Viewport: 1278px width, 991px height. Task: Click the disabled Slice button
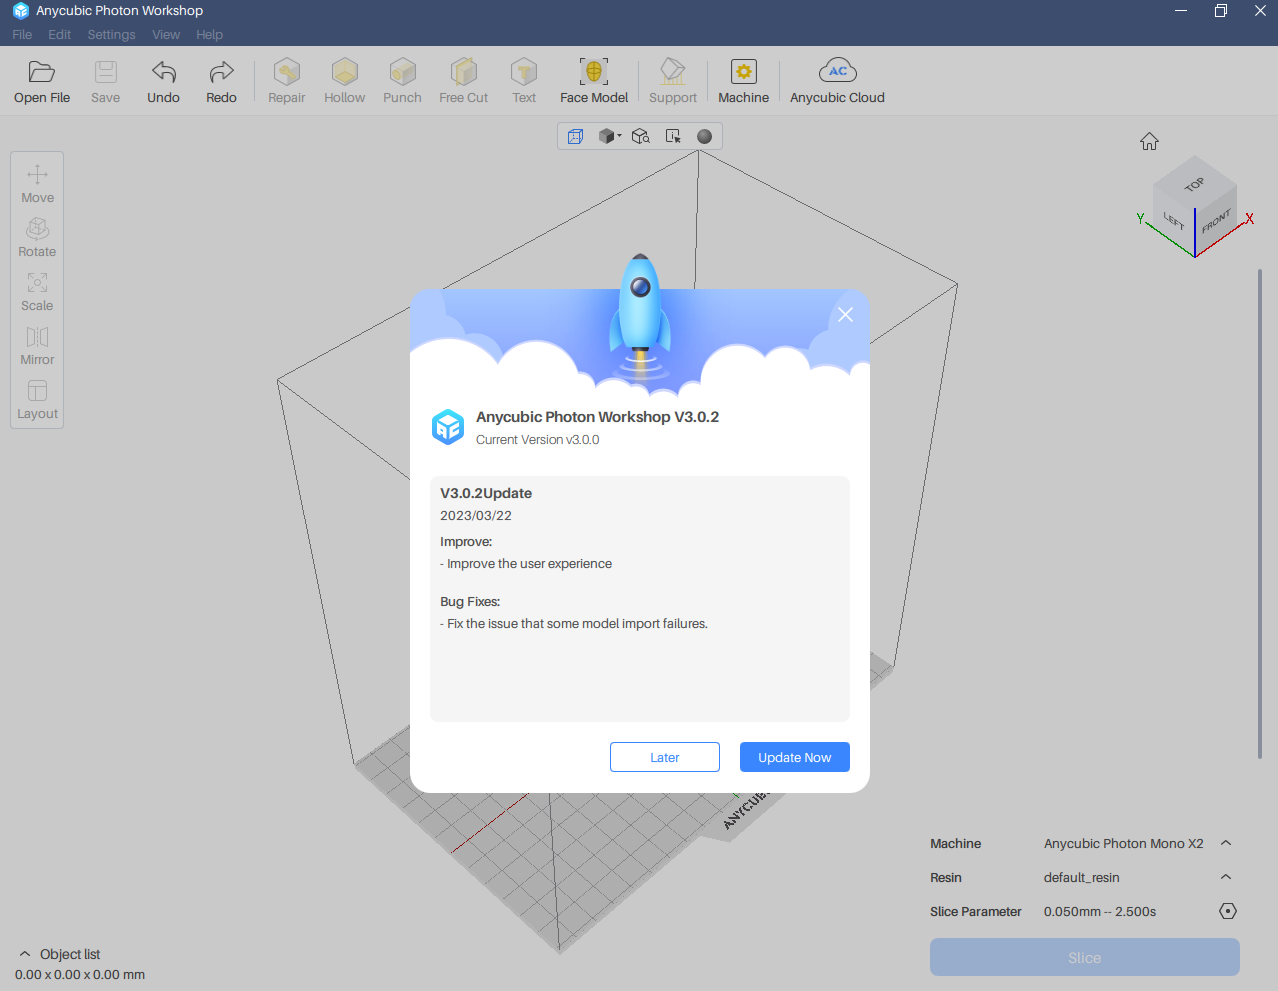pyautogui.click(x=1085, y=957)
